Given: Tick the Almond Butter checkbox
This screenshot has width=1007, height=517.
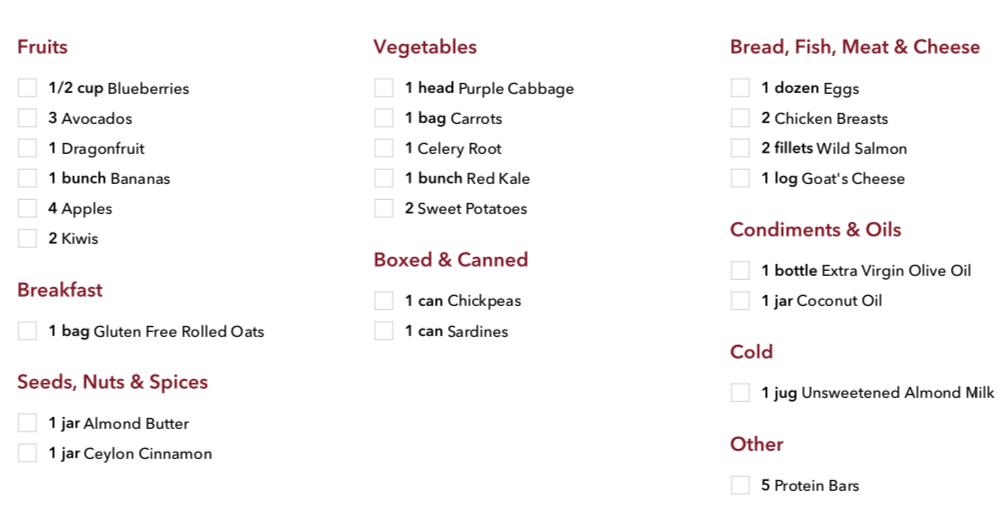Looking at the screenshot, I should pos(27,423).
